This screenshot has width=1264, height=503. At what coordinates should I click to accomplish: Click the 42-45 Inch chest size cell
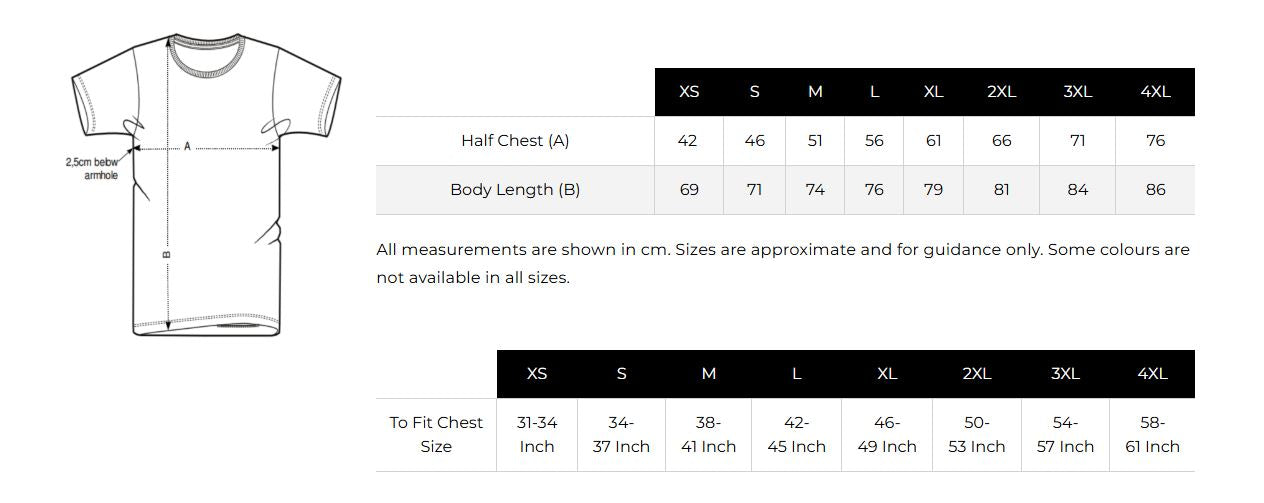tap(797, 435)
